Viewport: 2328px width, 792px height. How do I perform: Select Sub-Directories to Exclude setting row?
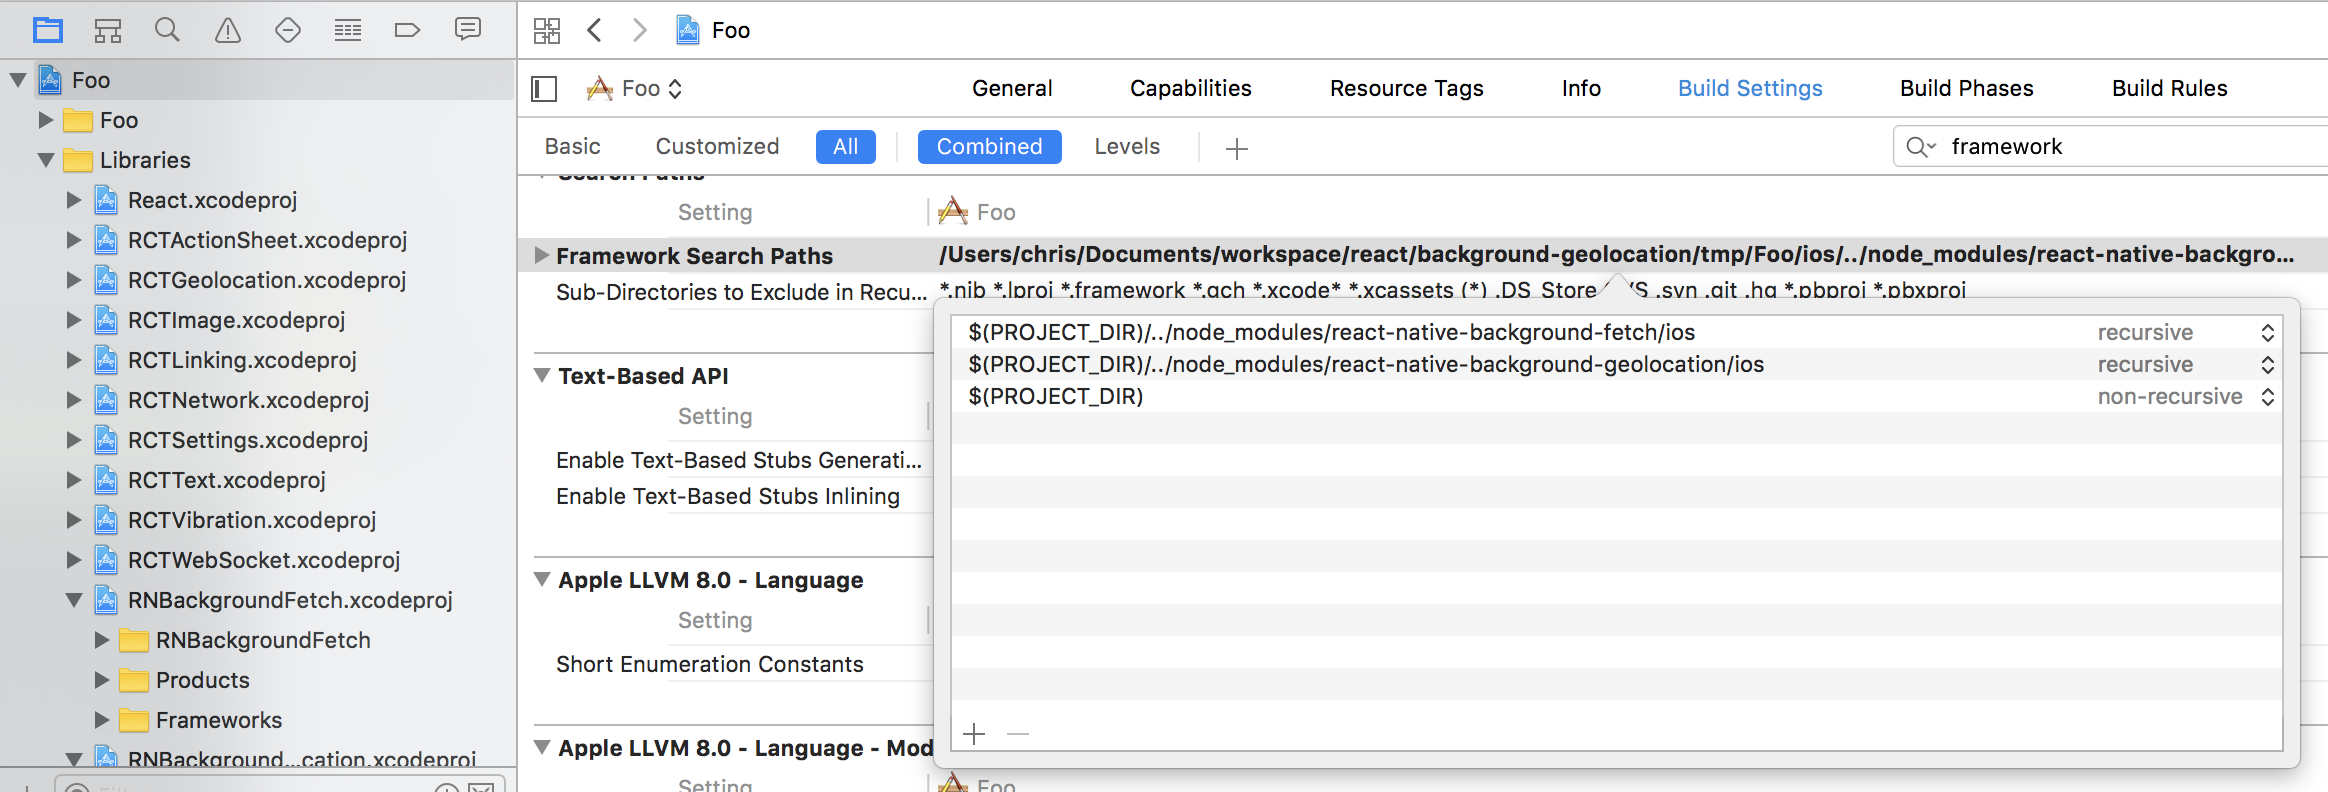tap(741, 292)
